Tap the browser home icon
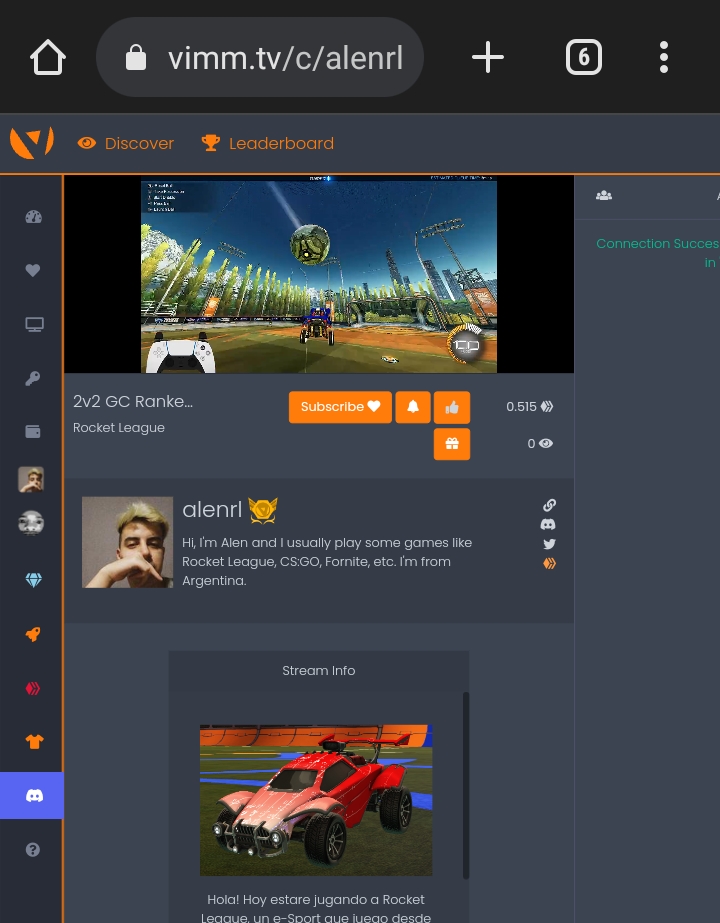 pyautogui.click(x=48, y=57)
